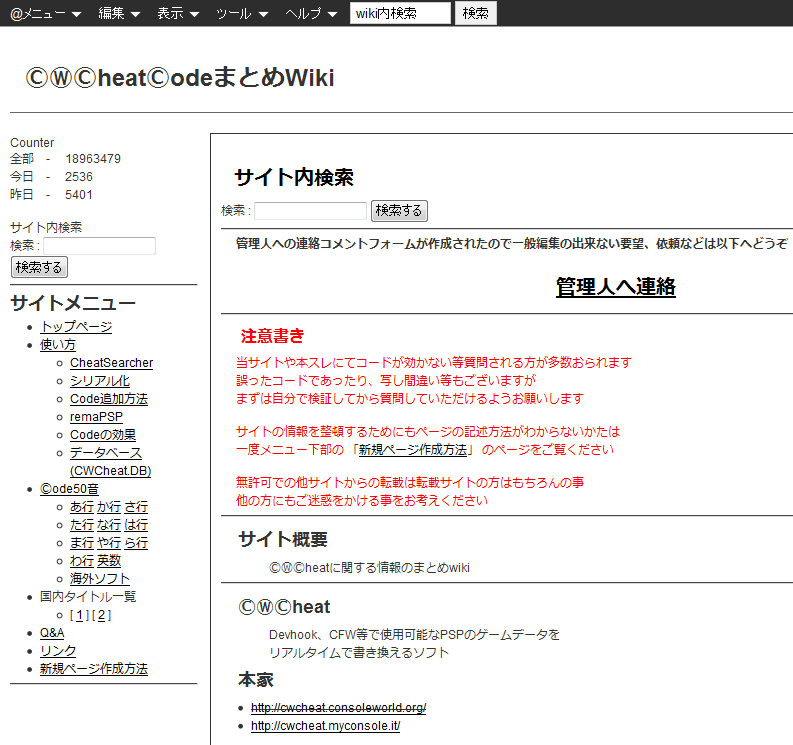Select the 今日 counter value 2536
The height and width of the screenshot is (745, 793).
(x=79, y=177)
